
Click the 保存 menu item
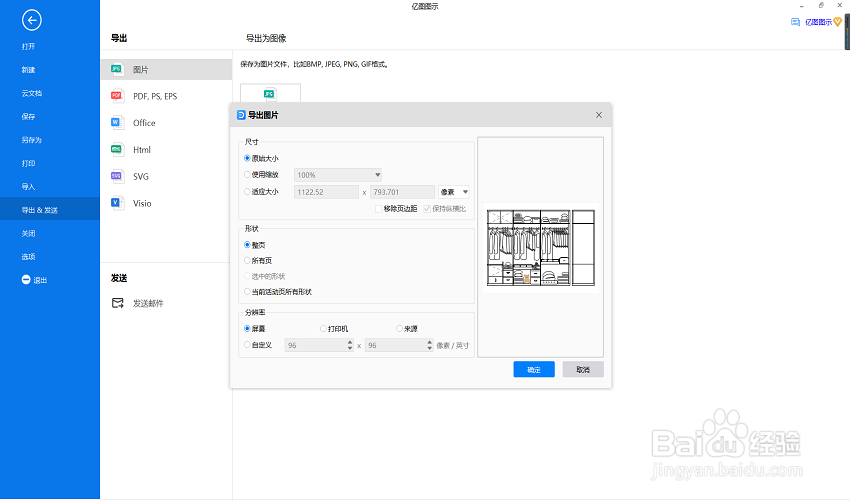28,117
